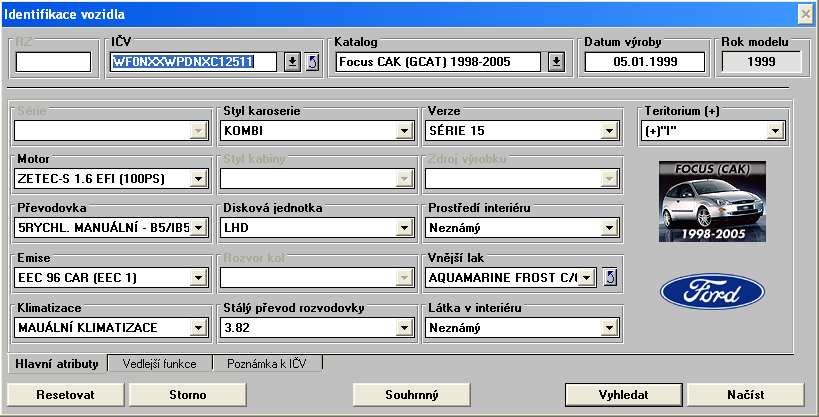
Task: Click the refresh icon next to IČV field
Action: (x=311, y=62)
